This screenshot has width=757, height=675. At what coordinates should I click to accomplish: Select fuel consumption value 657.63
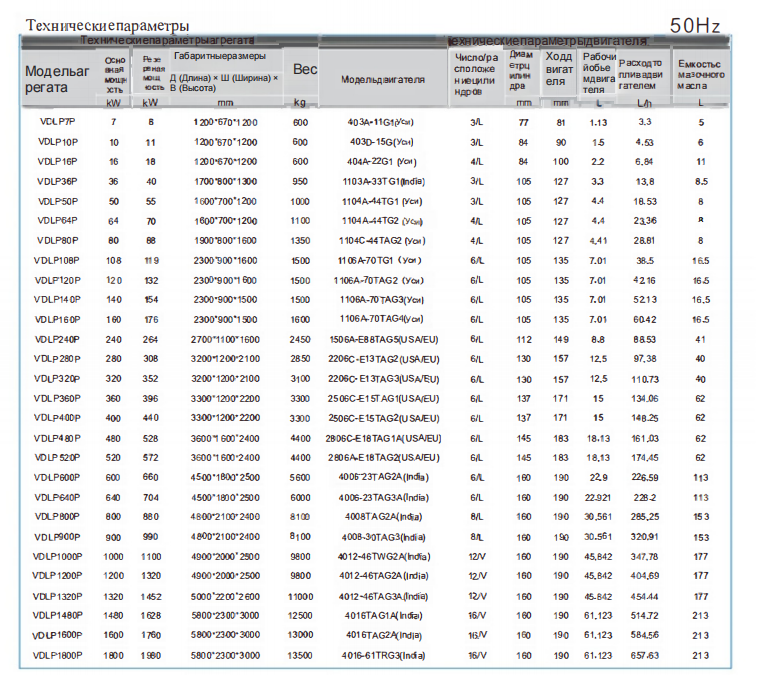(645, 656)
